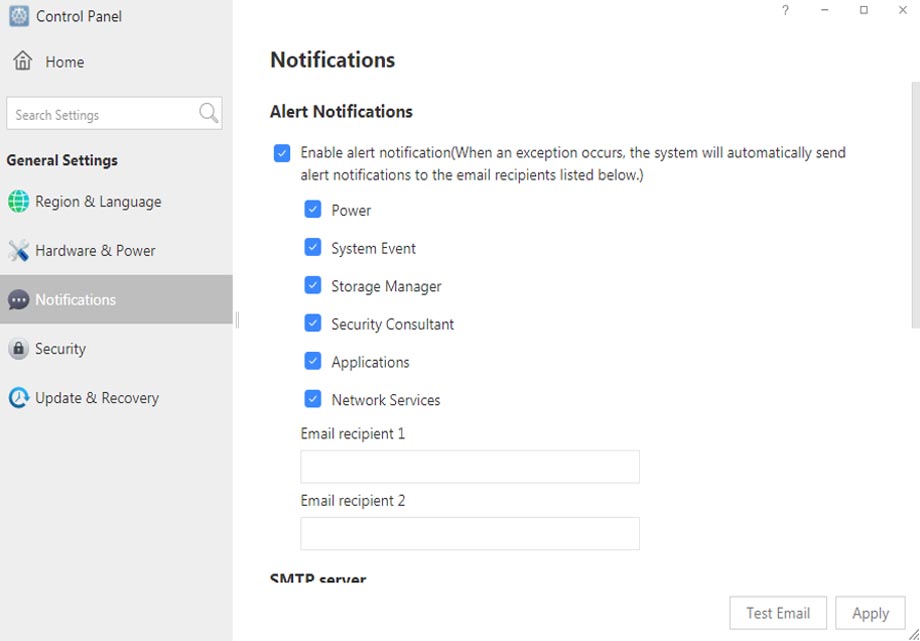Image resolution: width=920 pixels, height=641 pixels.
Task: Click the Apply button
Action: pyautogui.click(x=871, y=613)
